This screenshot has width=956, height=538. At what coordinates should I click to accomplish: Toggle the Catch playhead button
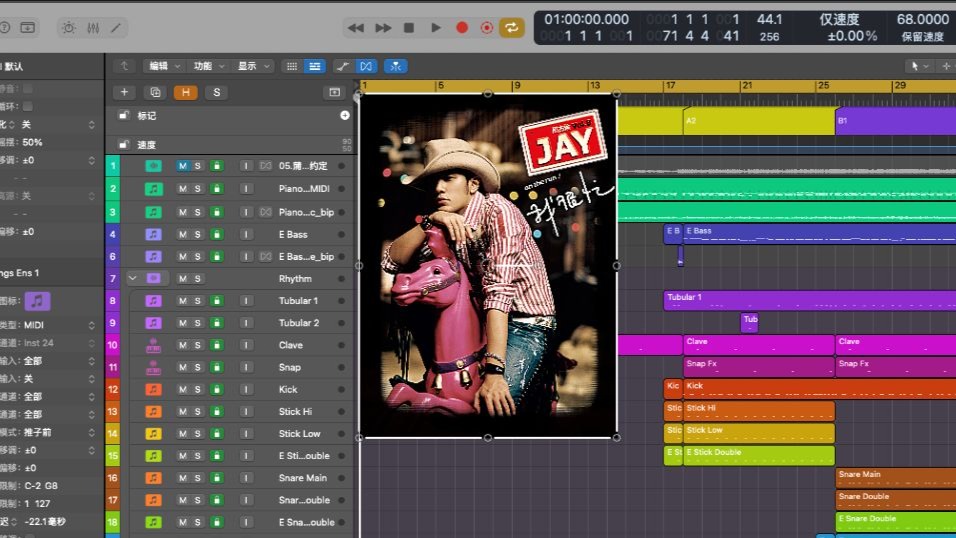(x=396, y=66)
